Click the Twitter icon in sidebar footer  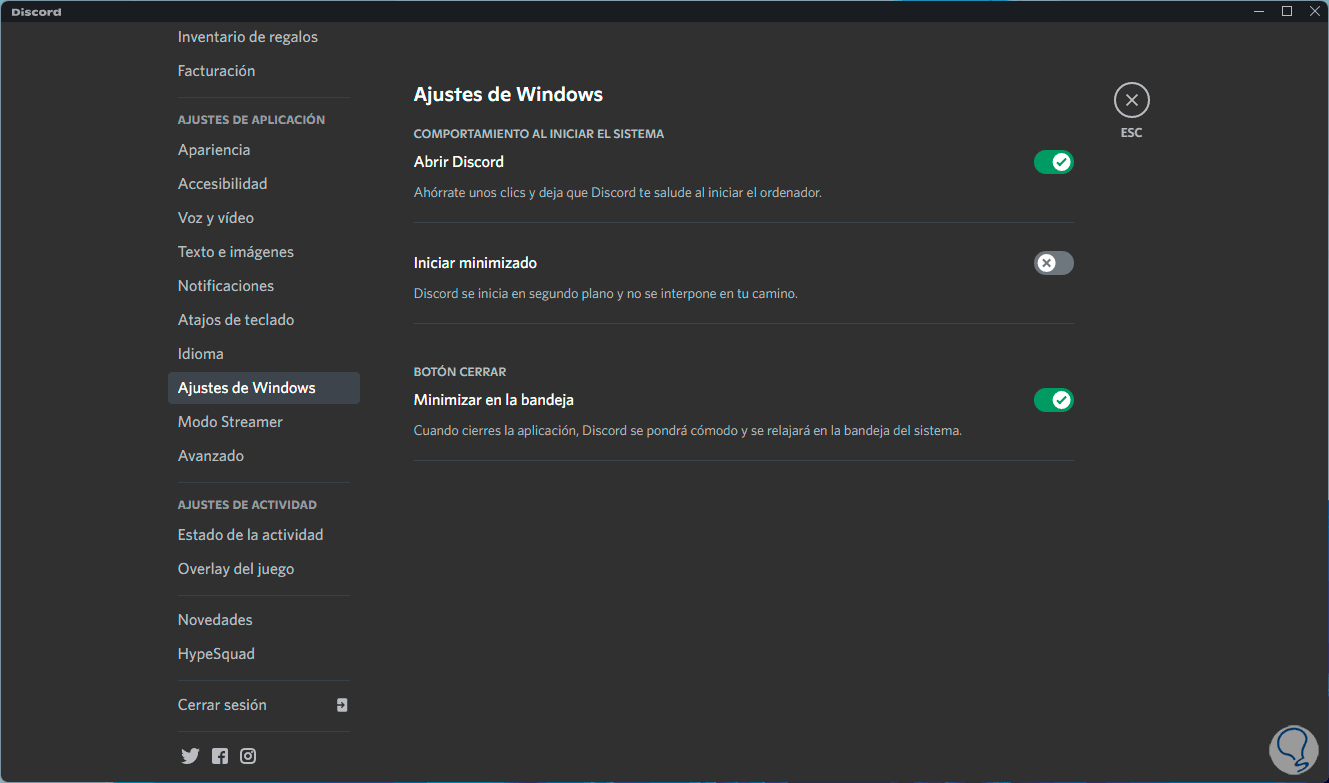click(x=190, y=756)
